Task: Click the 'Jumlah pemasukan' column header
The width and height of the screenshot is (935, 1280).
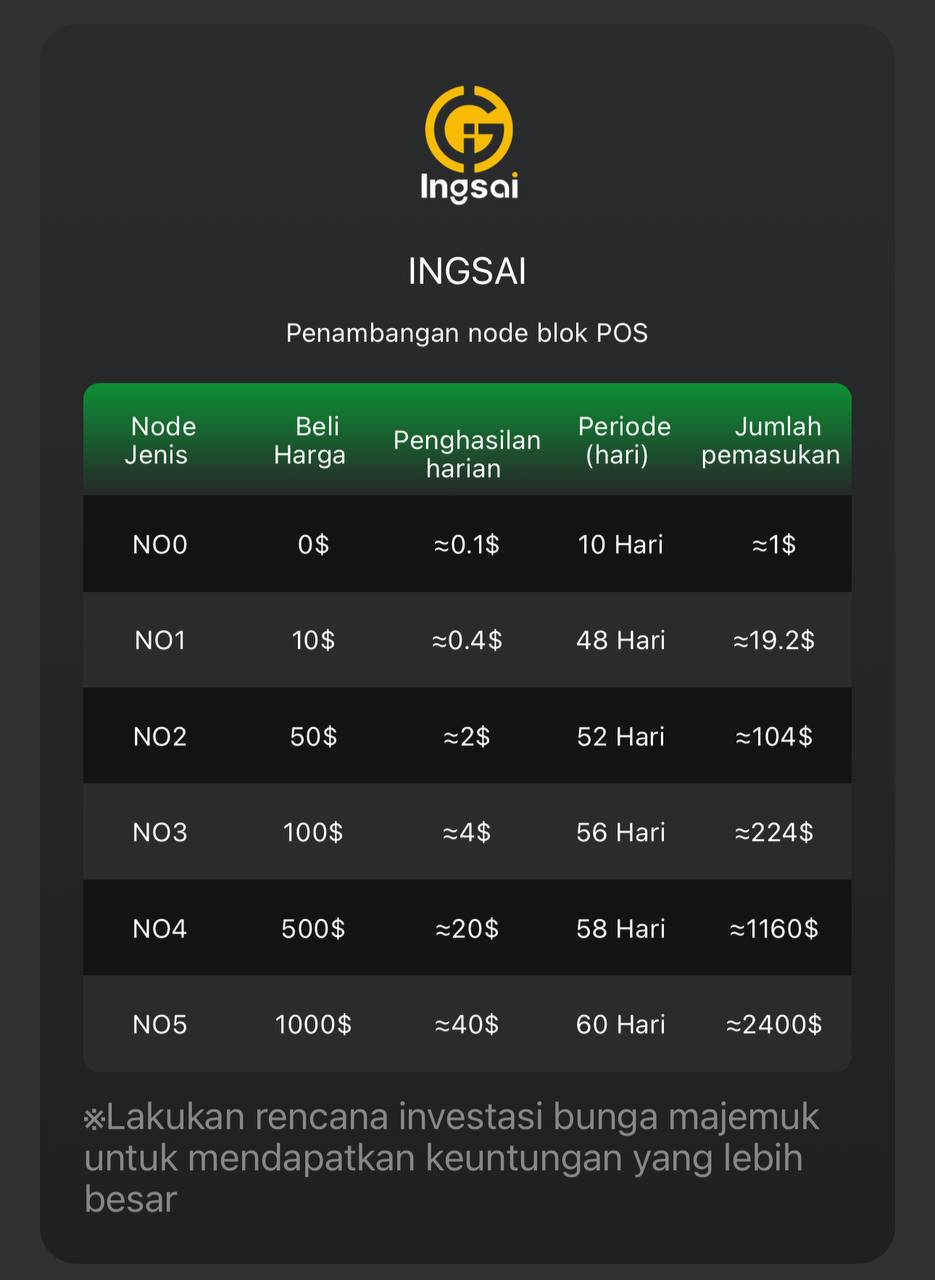Action: pyautogui.click(x=771, y=441)
